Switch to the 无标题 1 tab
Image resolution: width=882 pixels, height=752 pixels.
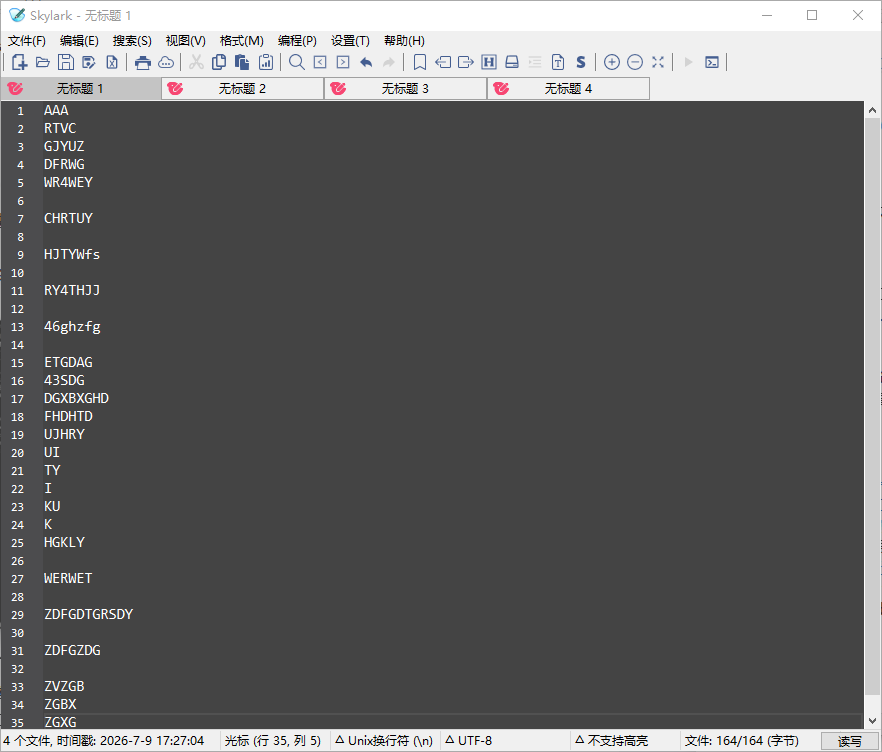pos(81,88)
